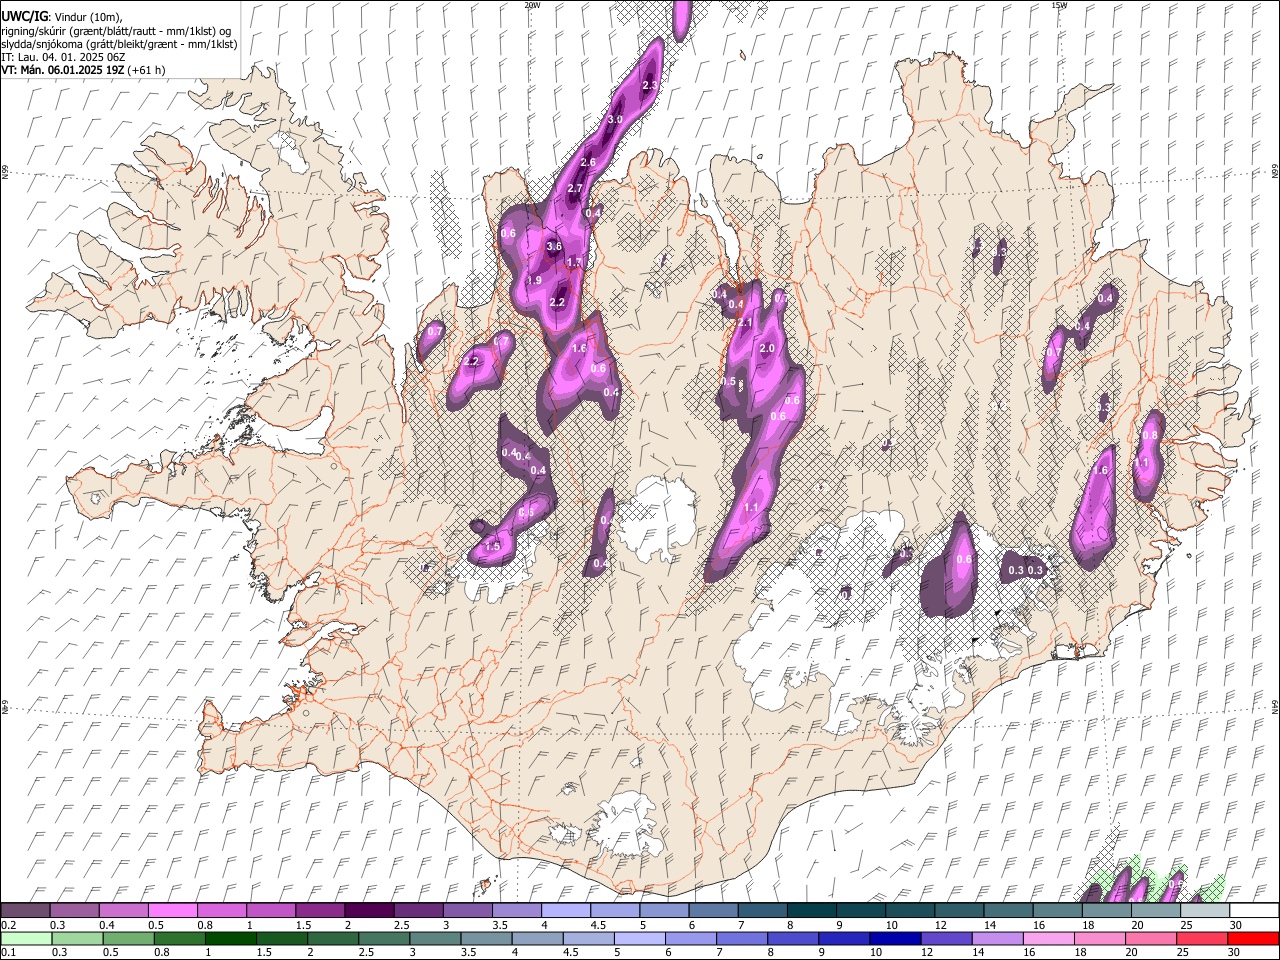
Task: Pick the deep blue 10 swatch in rain legend
Action: (x=894, y=938)
